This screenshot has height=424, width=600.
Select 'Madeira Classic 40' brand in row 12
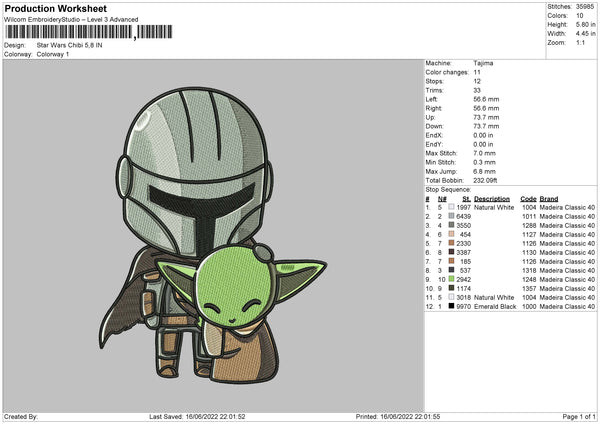point(567,307)
